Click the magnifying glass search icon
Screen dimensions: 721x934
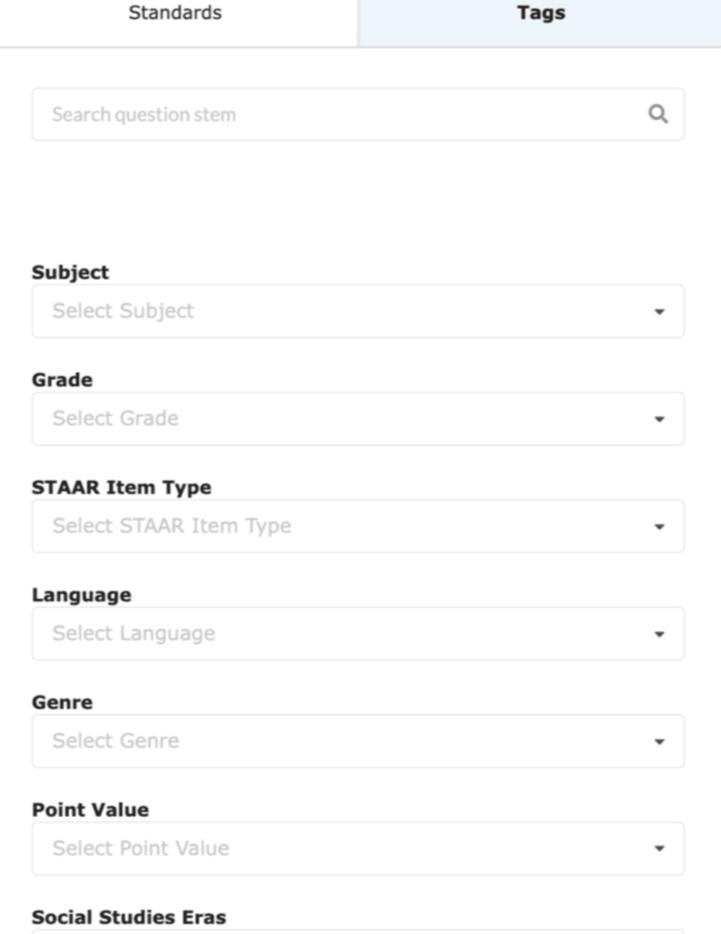[657, 114]
